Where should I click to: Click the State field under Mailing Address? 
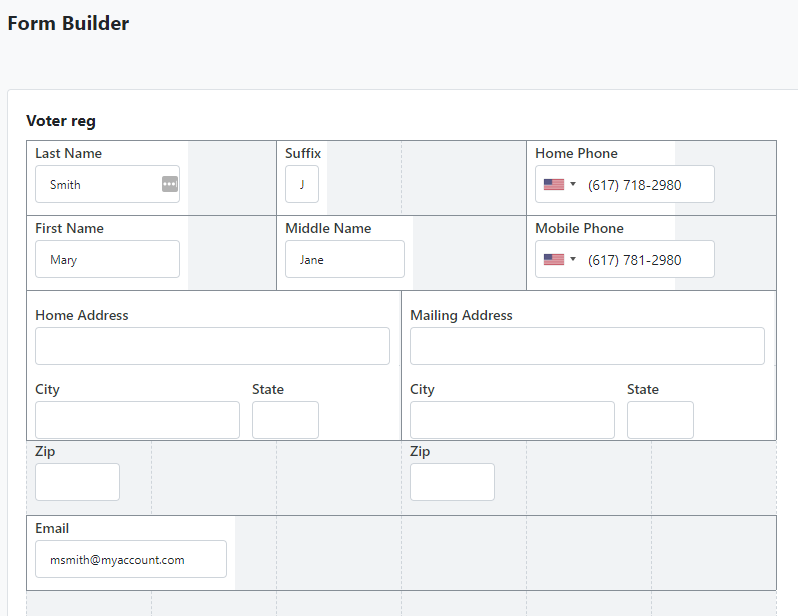(660, 420)
